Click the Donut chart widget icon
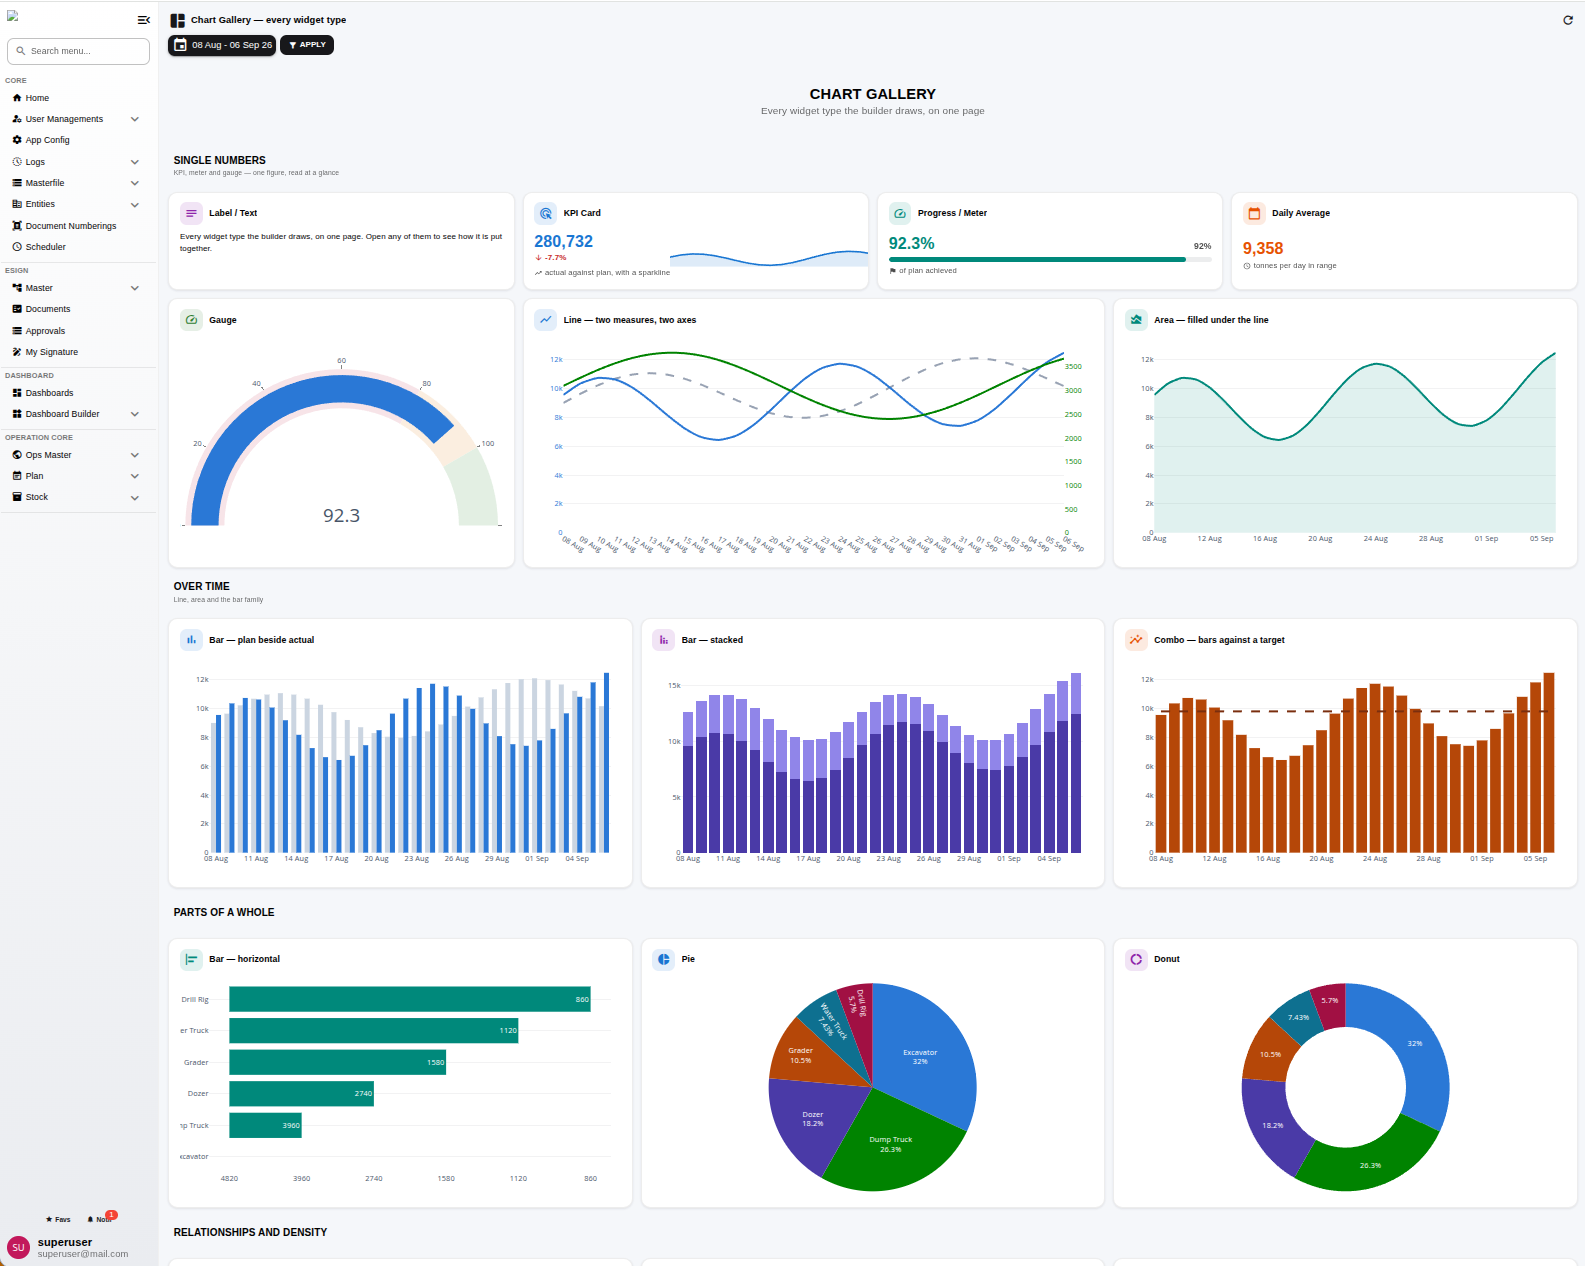This screenshot has height=1266, width=1585. click(x=1136, y=959)
